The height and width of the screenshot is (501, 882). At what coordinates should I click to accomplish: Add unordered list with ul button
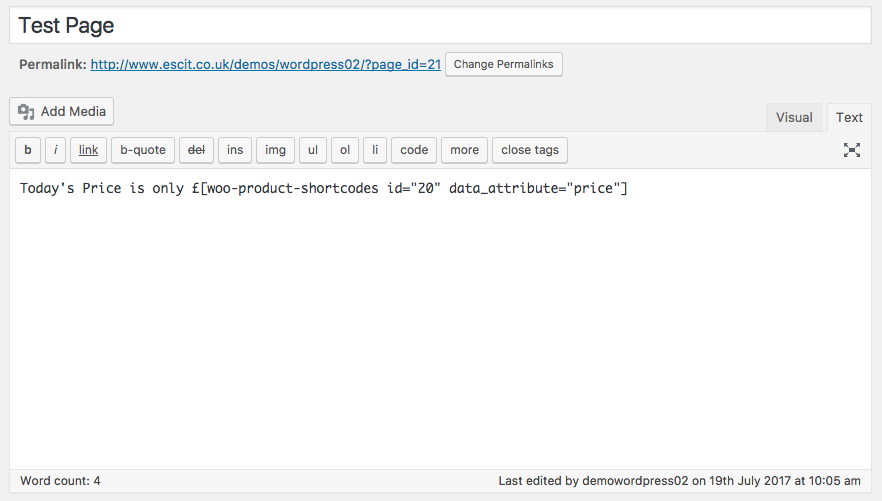point(313,150)
